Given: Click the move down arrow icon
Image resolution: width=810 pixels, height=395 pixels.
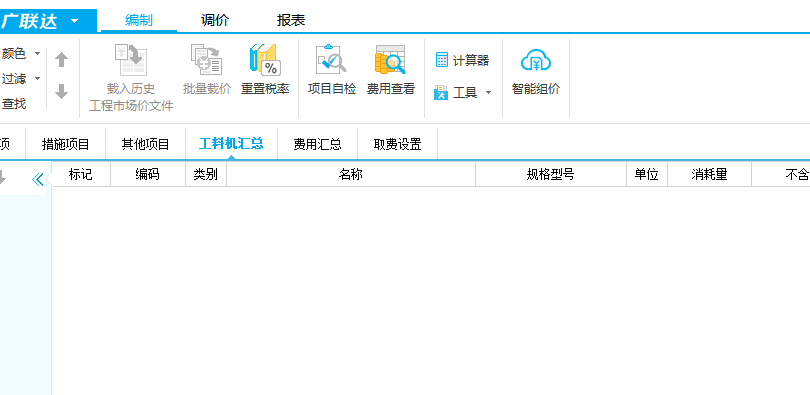Looking at the screenshot, I should 61,92.
